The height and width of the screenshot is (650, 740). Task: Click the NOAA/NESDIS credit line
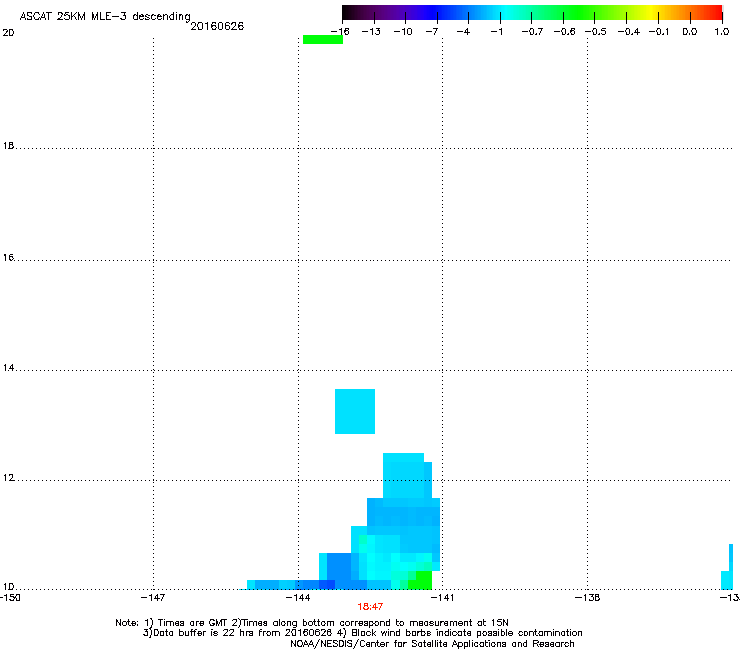[432, 644]
